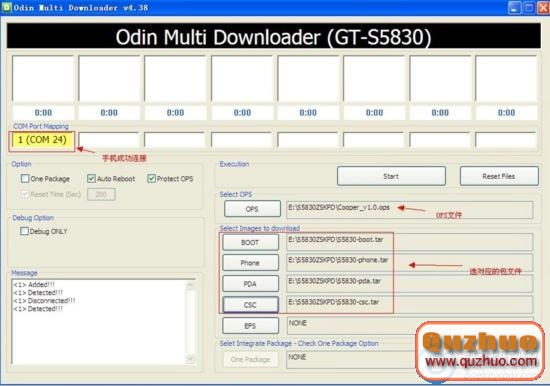The height and width of the screenshot is (386, 550).
Task: Choose a BOOT image file
Action: (250, 242)
